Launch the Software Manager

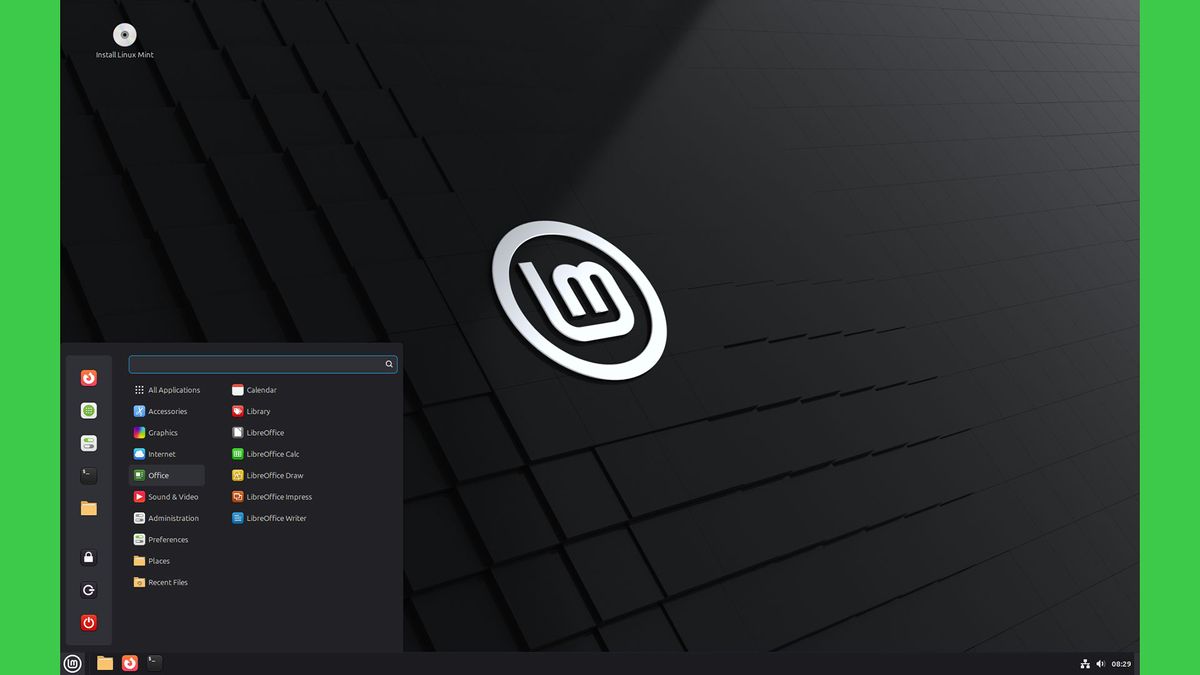click(x=88, y=410)
